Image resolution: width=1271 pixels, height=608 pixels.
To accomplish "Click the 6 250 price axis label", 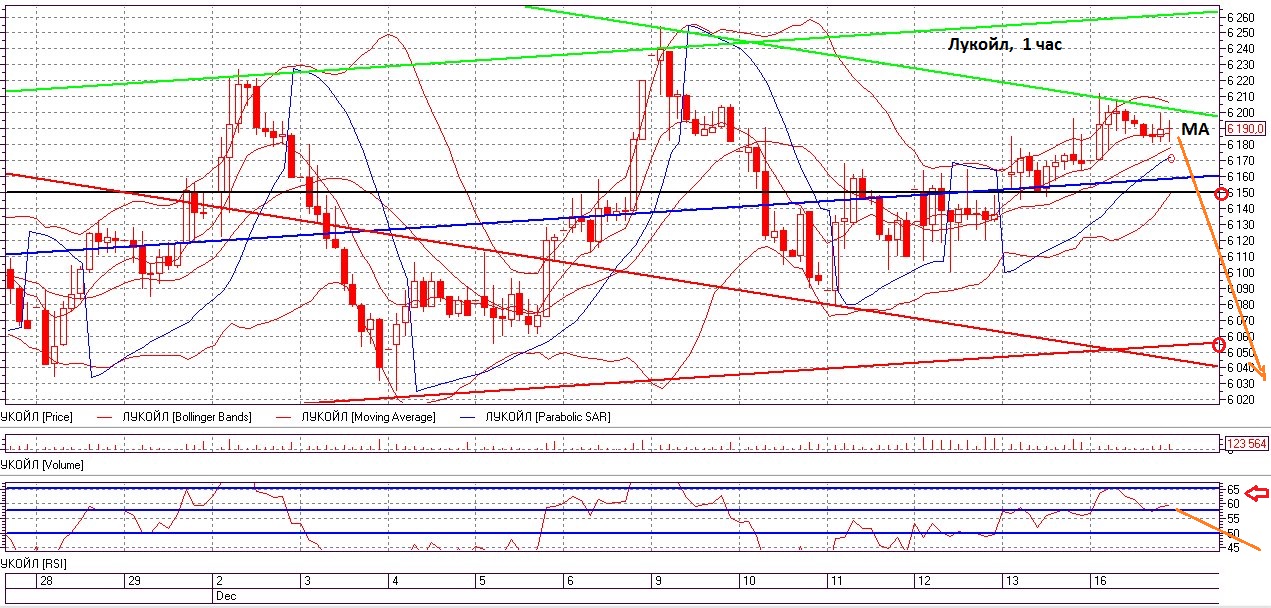I will point(1240,33).
